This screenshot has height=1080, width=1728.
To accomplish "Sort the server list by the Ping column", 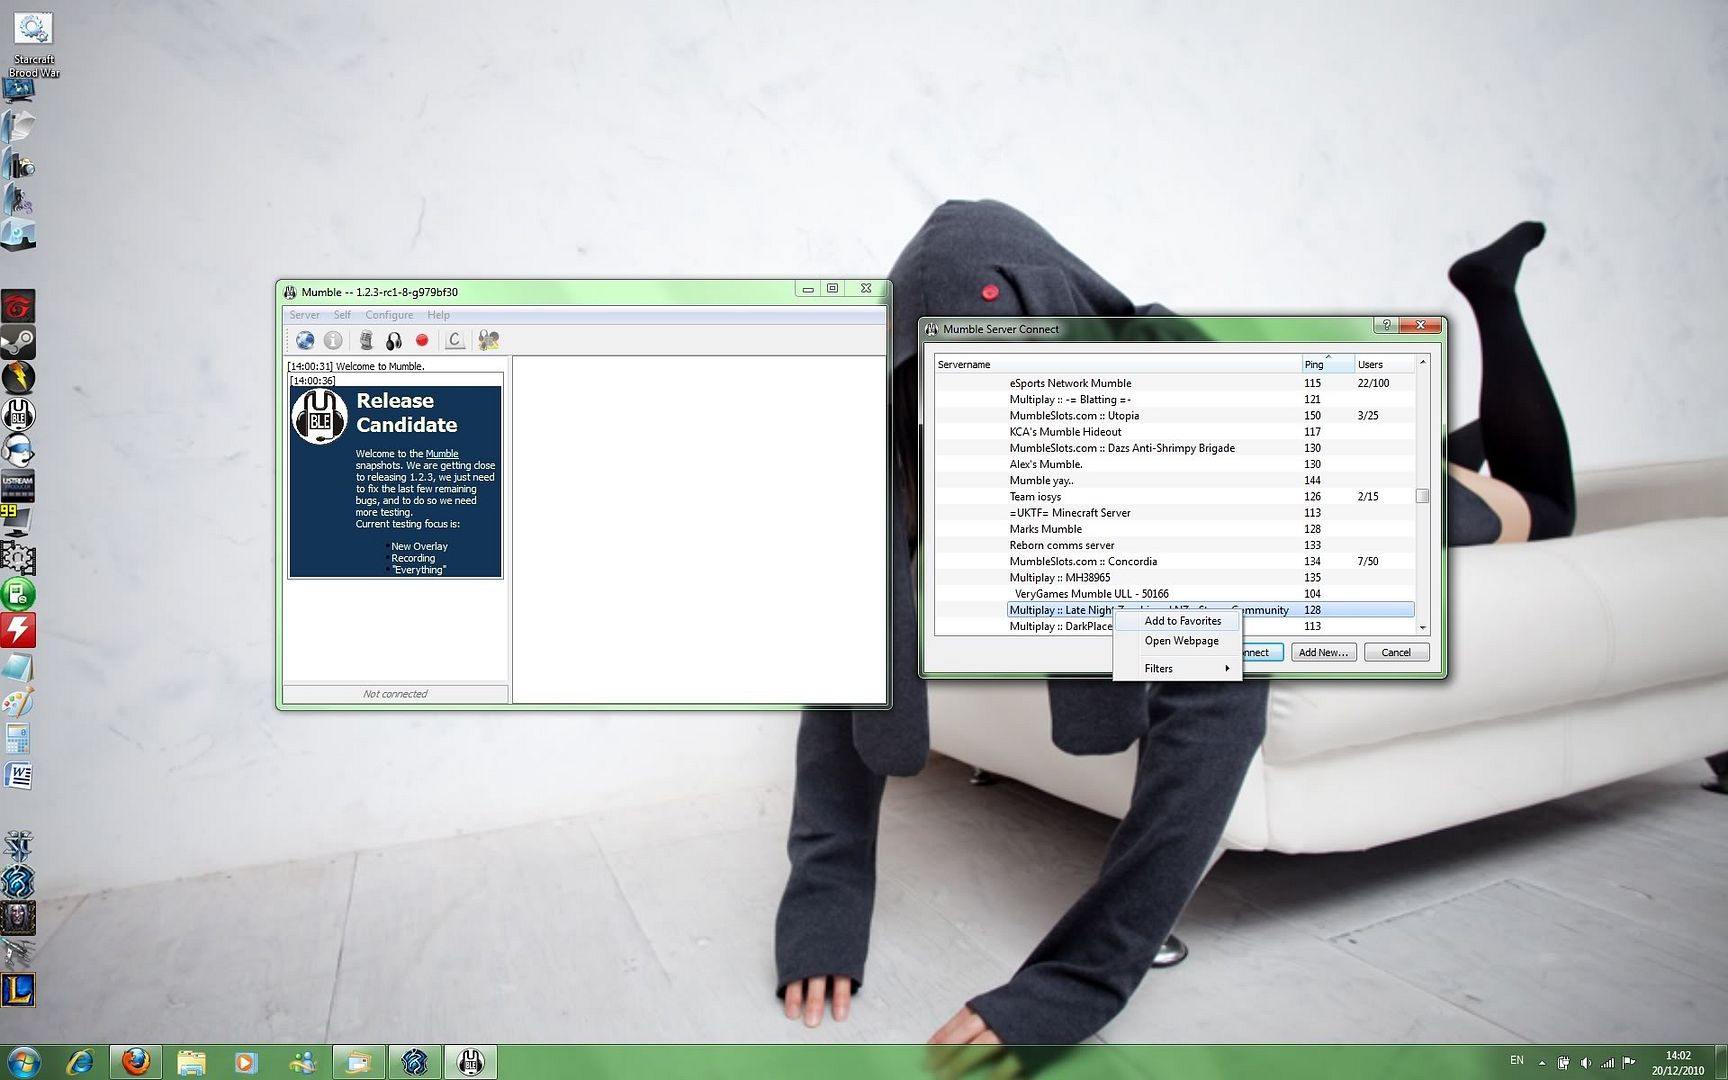I will [x=1328, y=364].
